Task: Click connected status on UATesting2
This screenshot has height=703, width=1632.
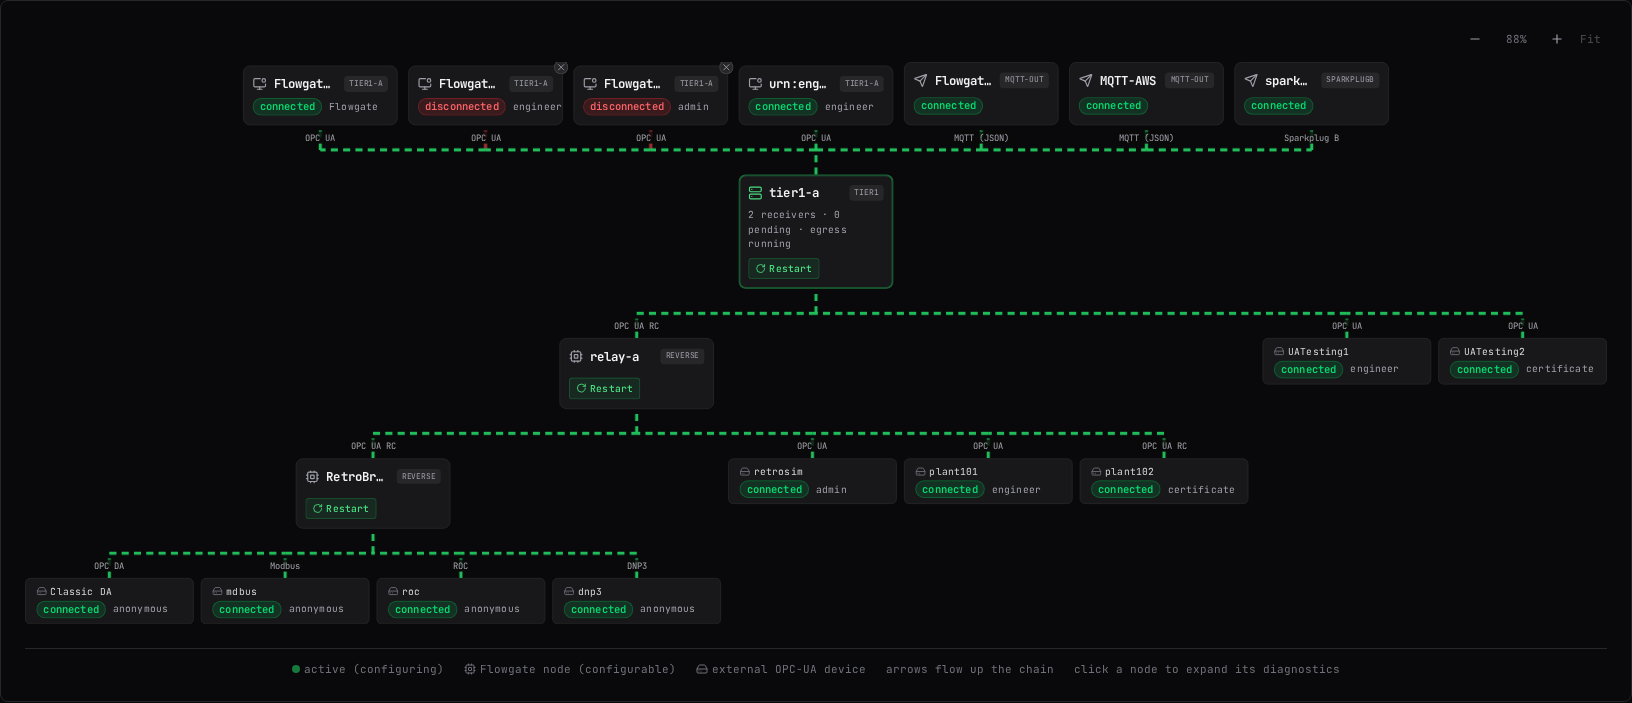Action: click(1485, 370)
